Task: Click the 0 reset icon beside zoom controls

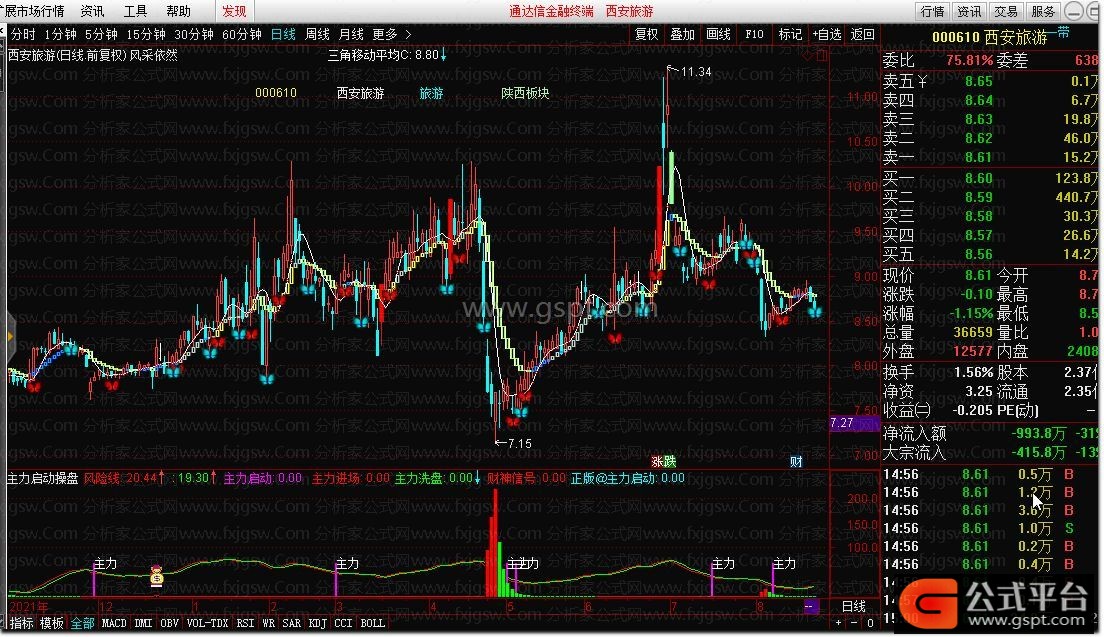Action: (x=870, y=623)
